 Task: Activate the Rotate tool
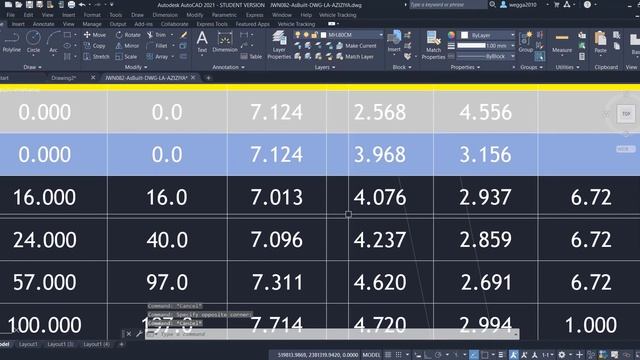[x=128, y=35]
